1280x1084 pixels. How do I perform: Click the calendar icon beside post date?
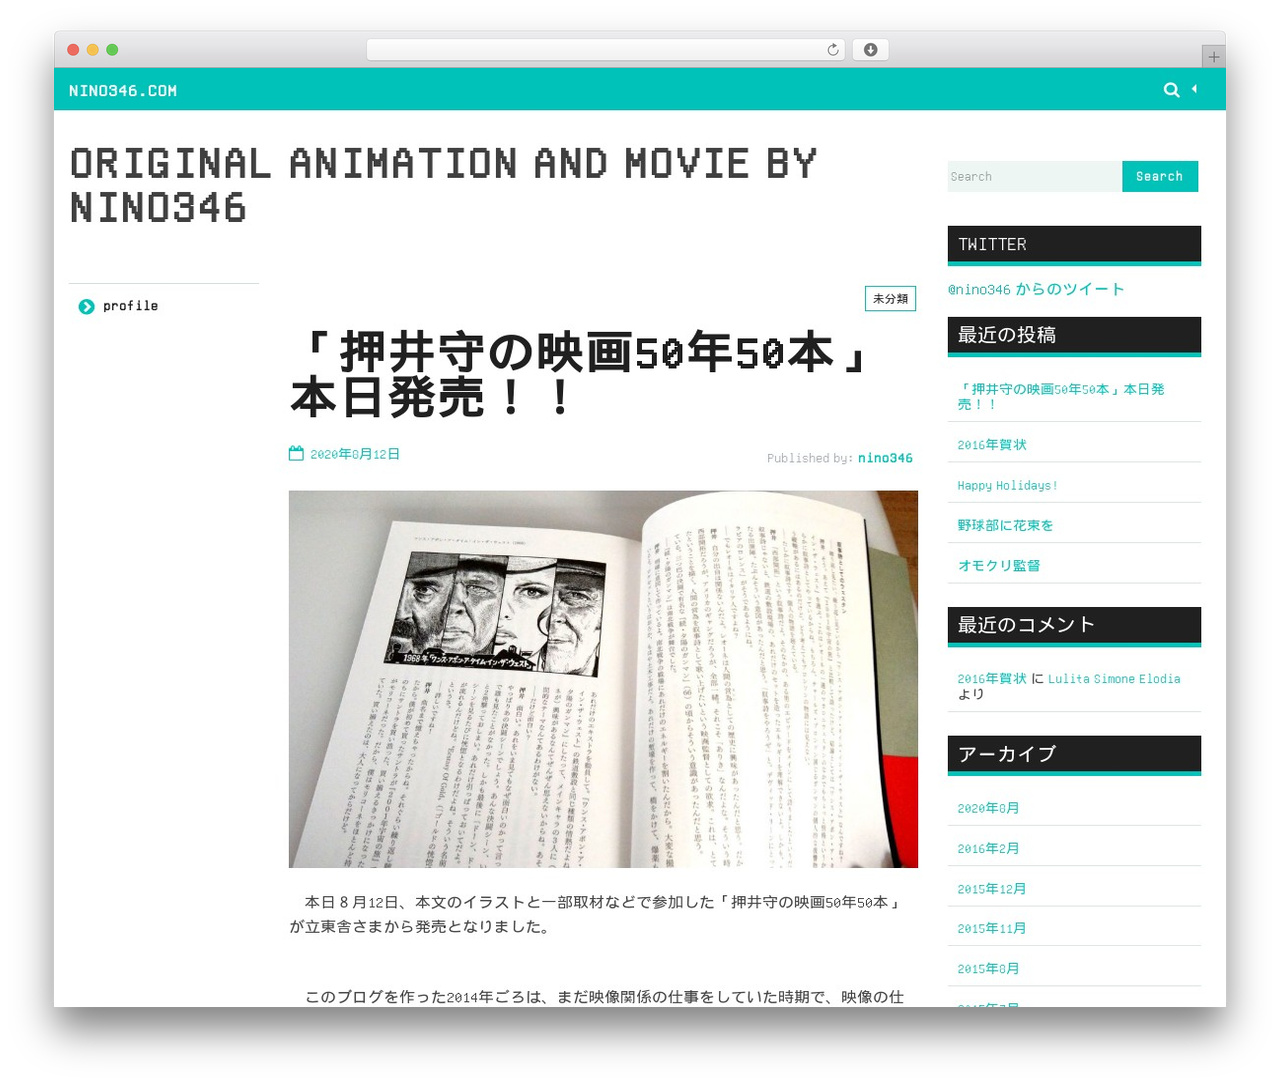296,453
